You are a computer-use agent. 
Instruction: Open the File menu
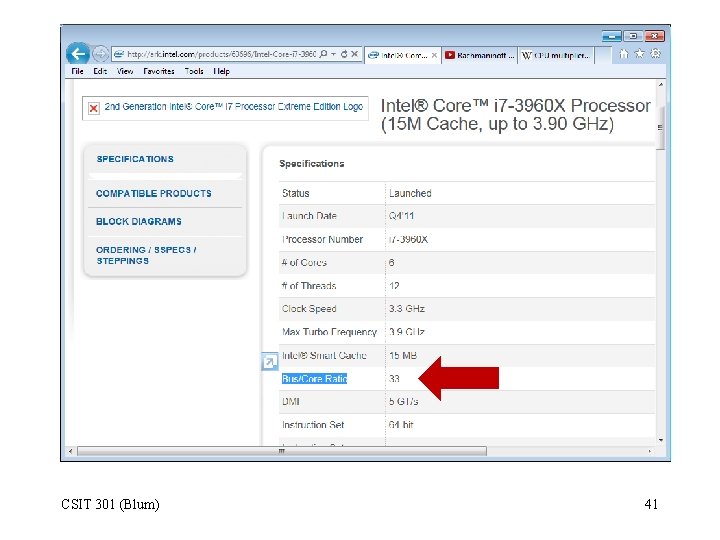click(77, 71)
